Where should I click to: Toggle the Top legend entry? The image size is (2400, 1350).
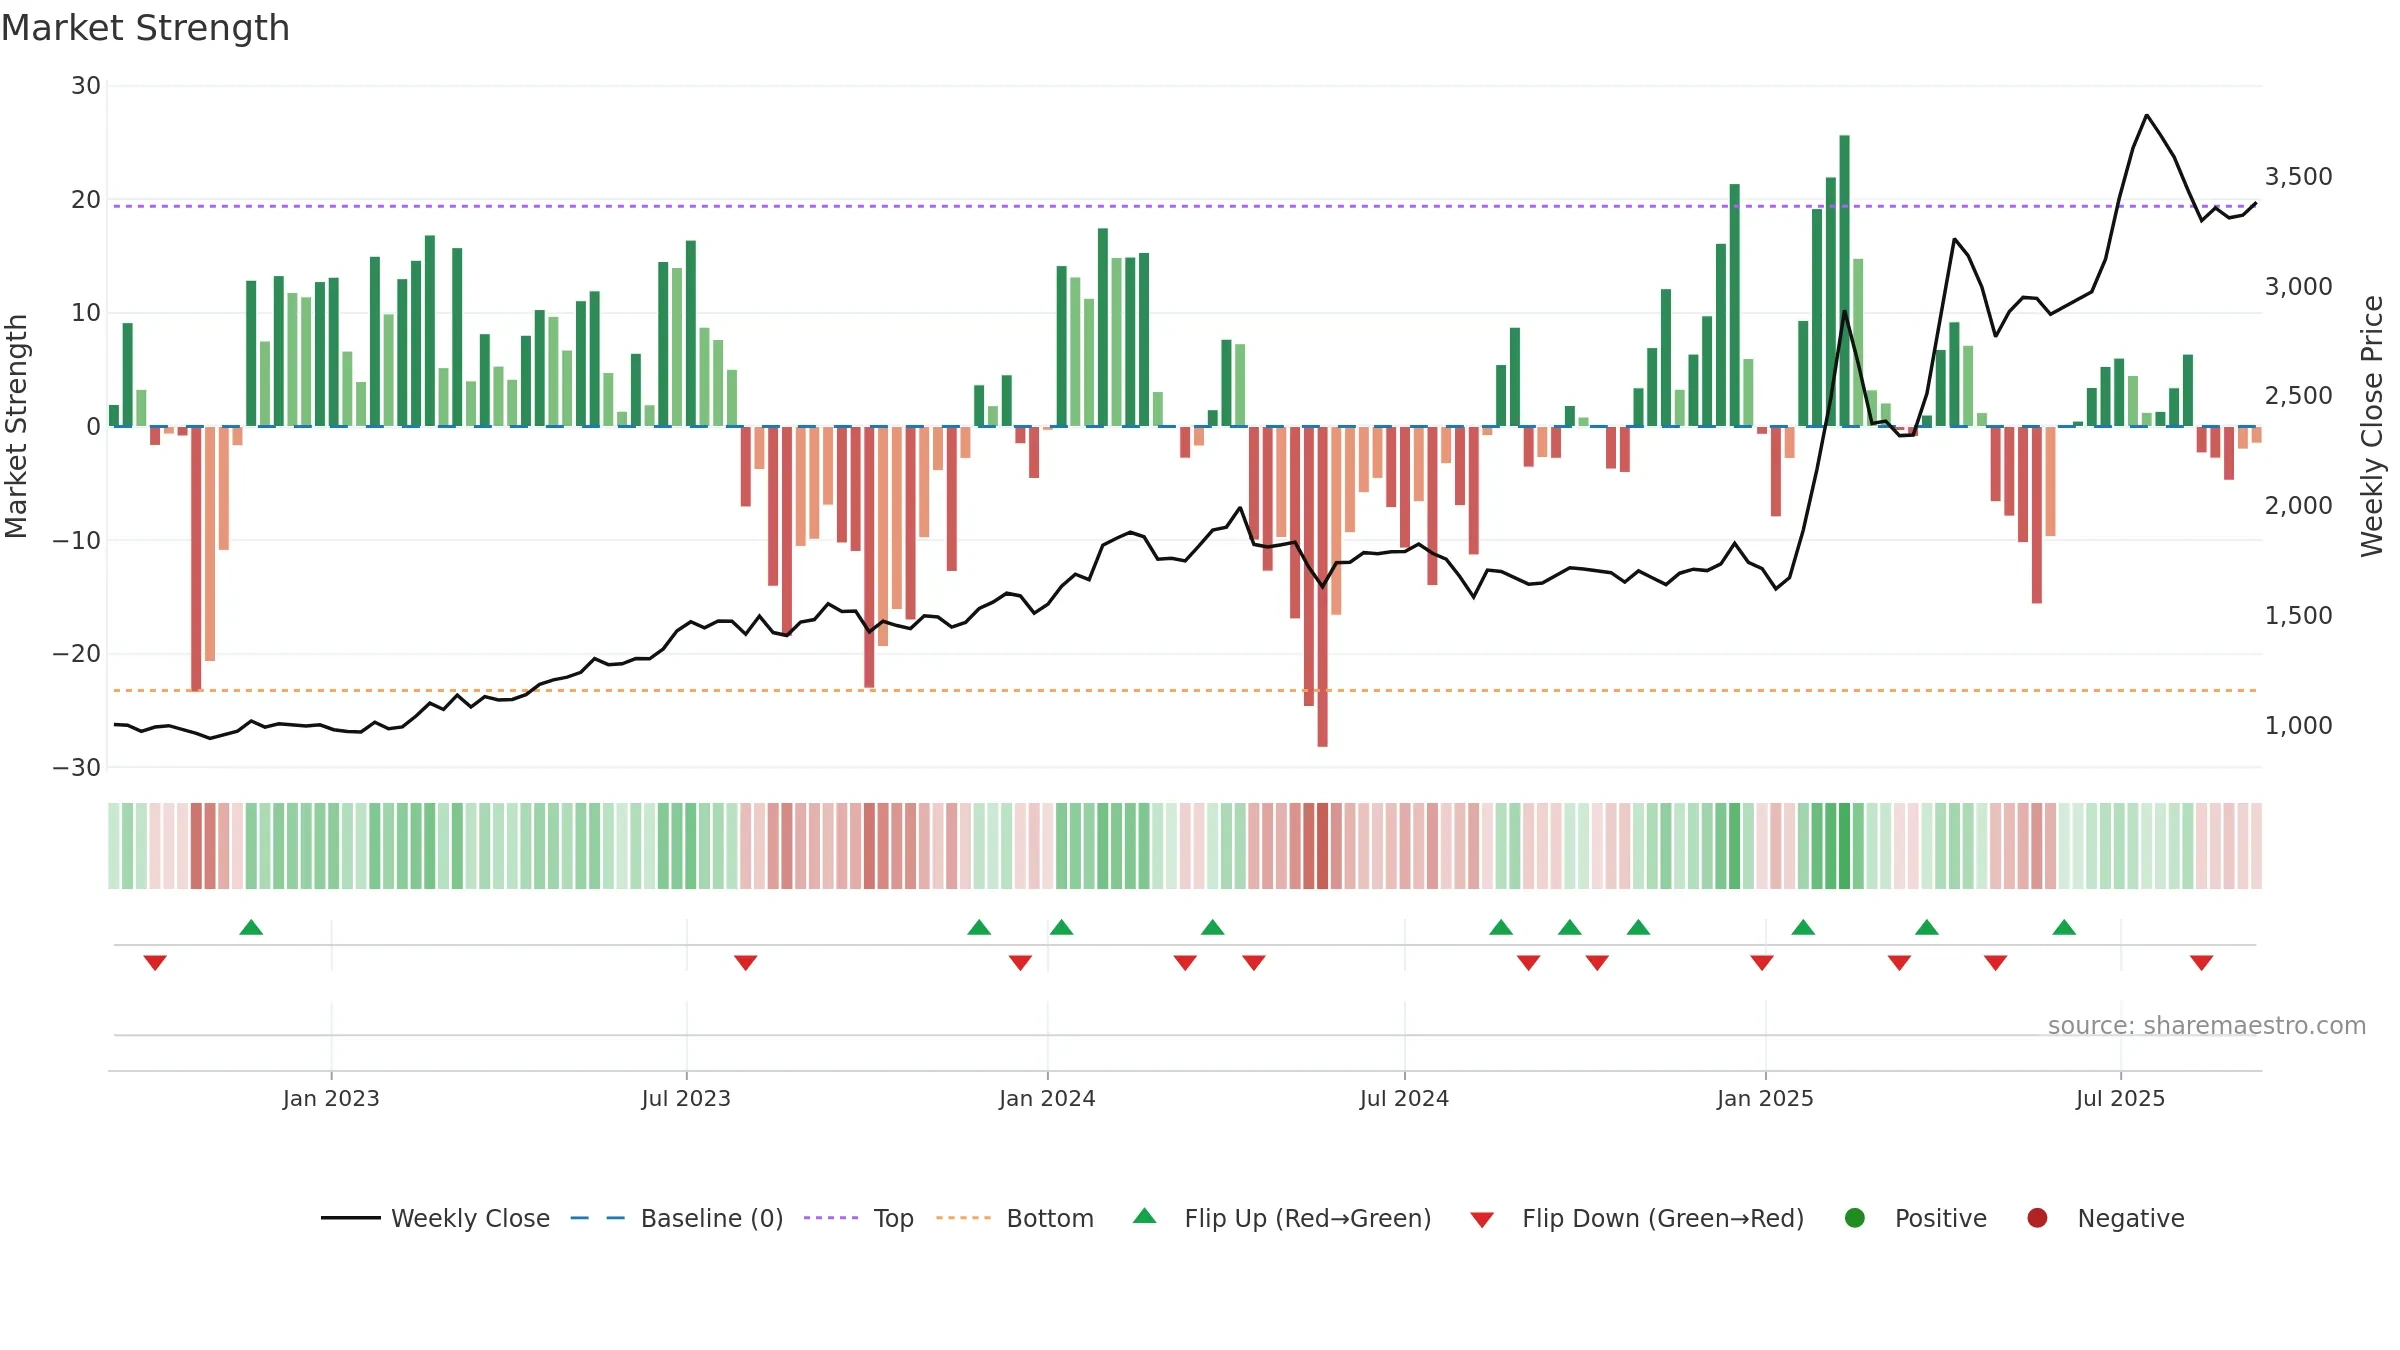coord(858,1218)
